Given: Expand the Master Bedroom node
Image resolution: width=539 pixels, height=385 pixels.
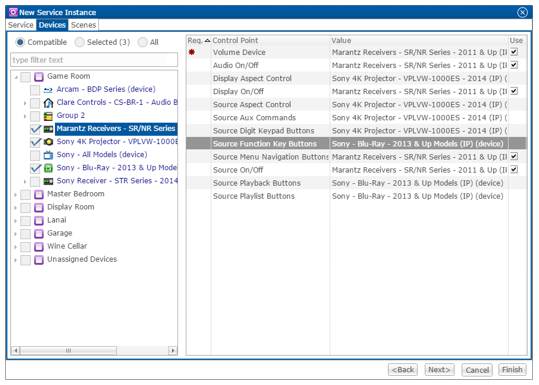Looking at the screenshot, I should point(15,195).
